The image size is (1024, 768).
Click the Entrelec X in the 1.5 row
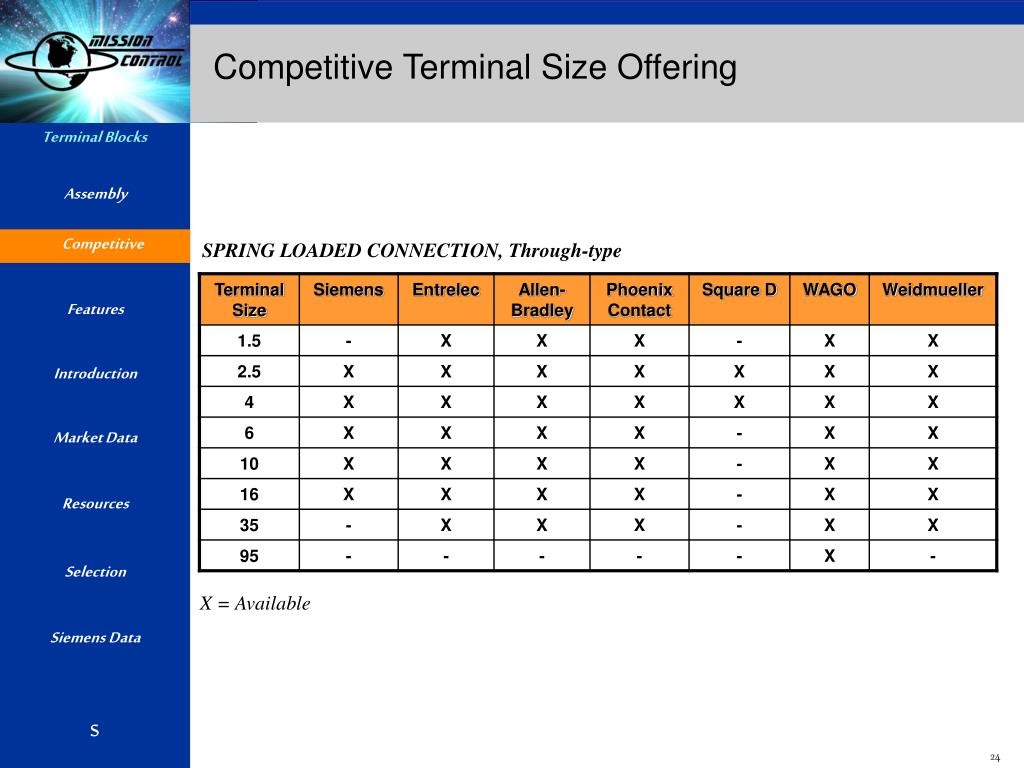446,341
